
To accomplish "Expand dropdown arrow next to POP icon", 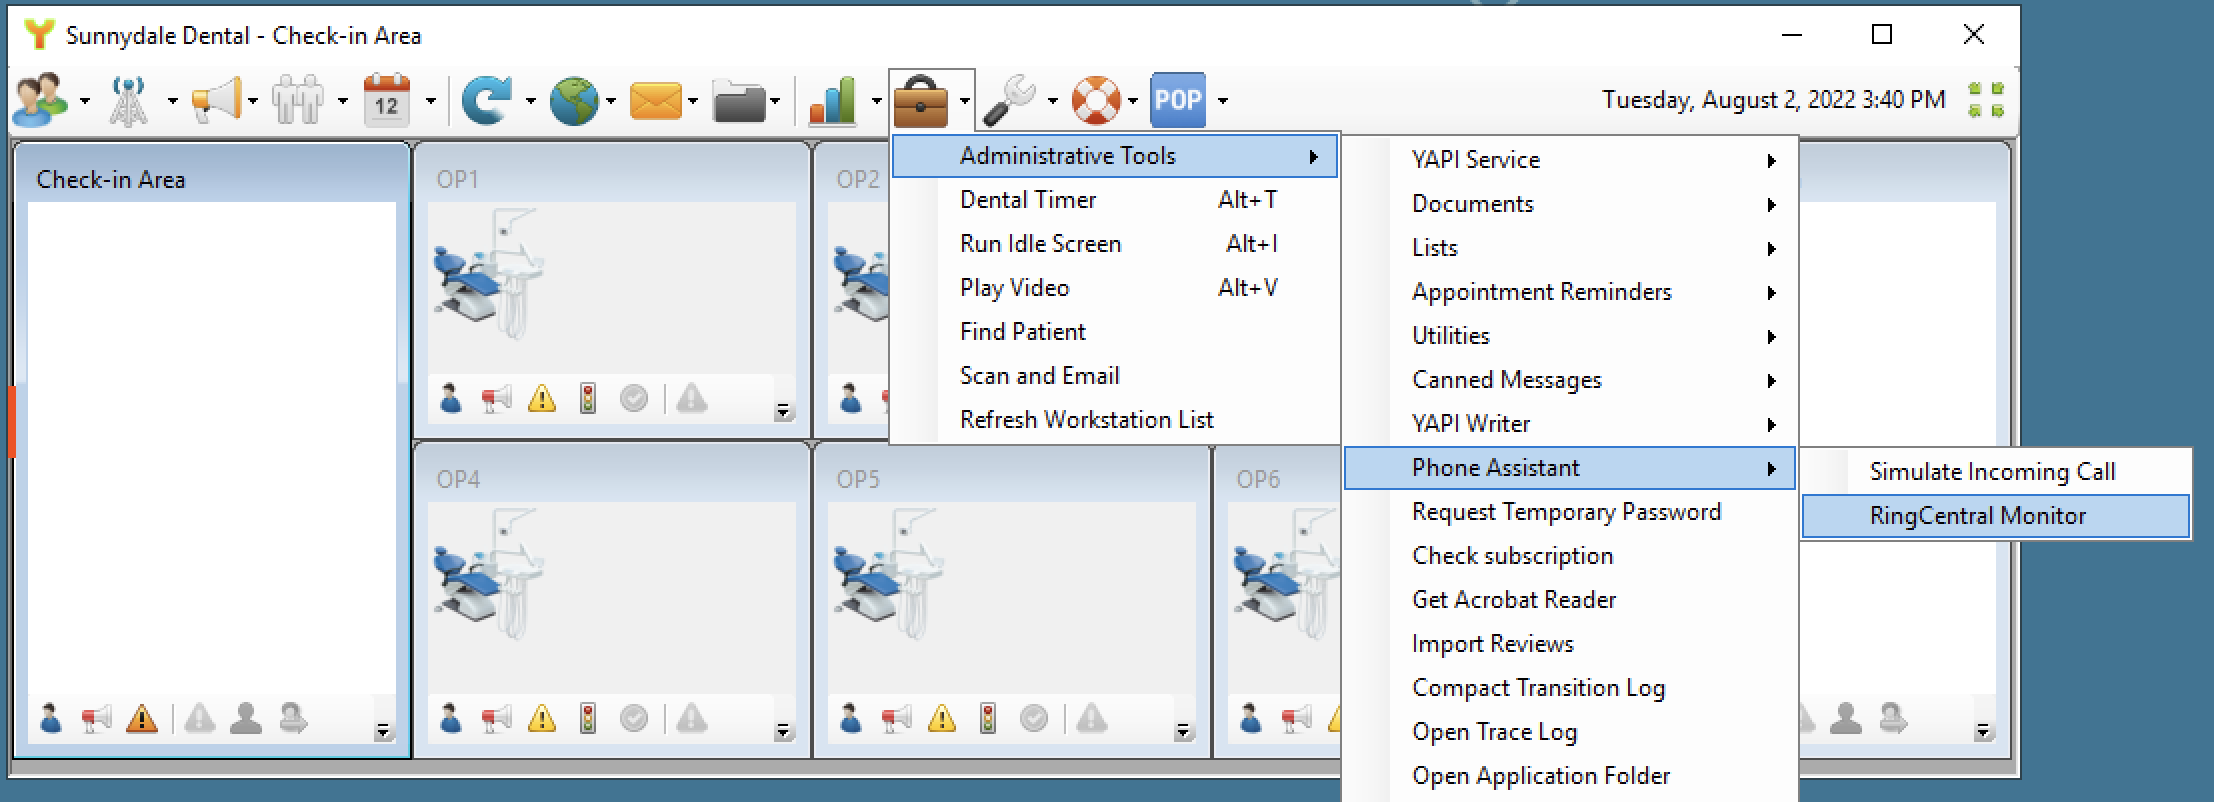I will point(1222,101).
